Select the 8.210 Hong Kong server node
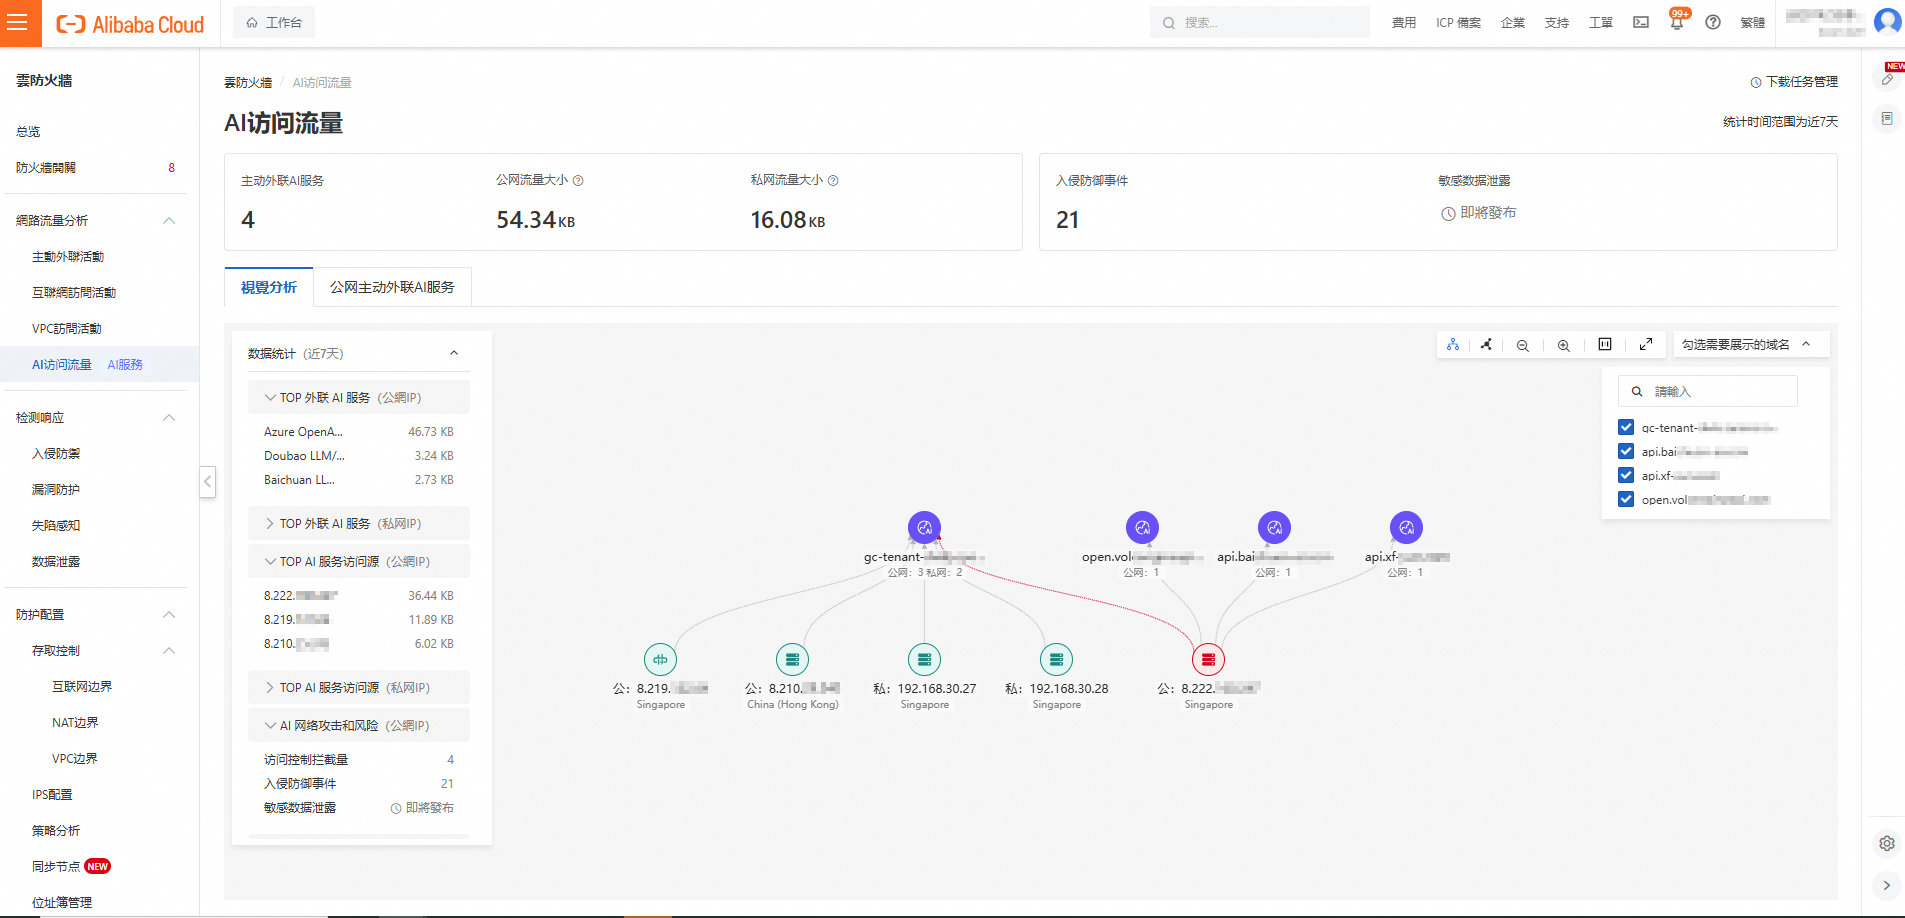Screen dimensions: 1905x918 (x=792, y=659)
